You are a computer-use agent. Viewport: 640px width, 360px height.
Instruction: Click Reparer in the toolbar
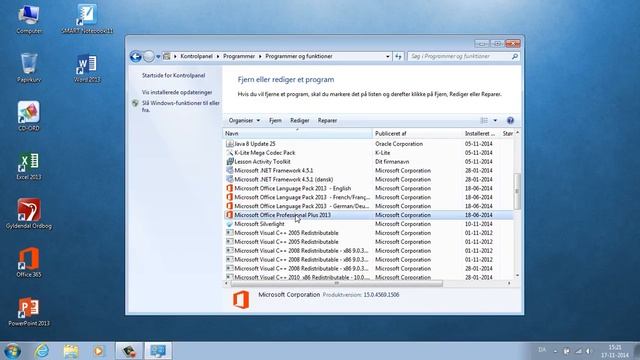[327, 120]
